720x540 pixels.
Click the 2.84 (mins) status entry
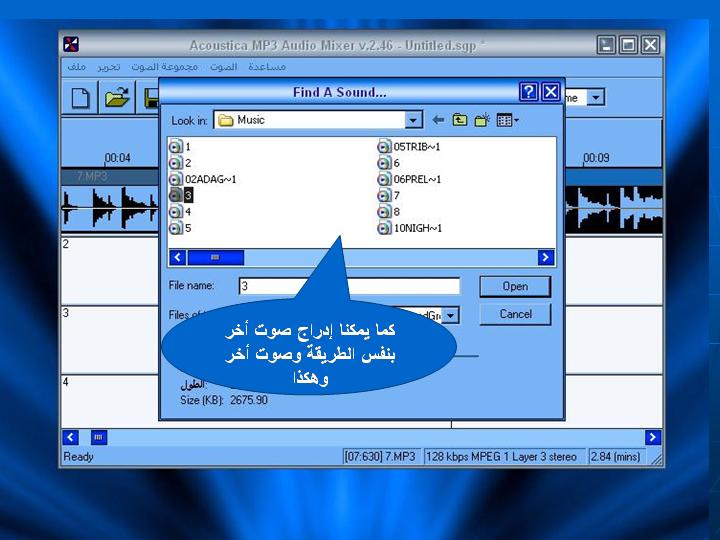[x=615, y=457]
